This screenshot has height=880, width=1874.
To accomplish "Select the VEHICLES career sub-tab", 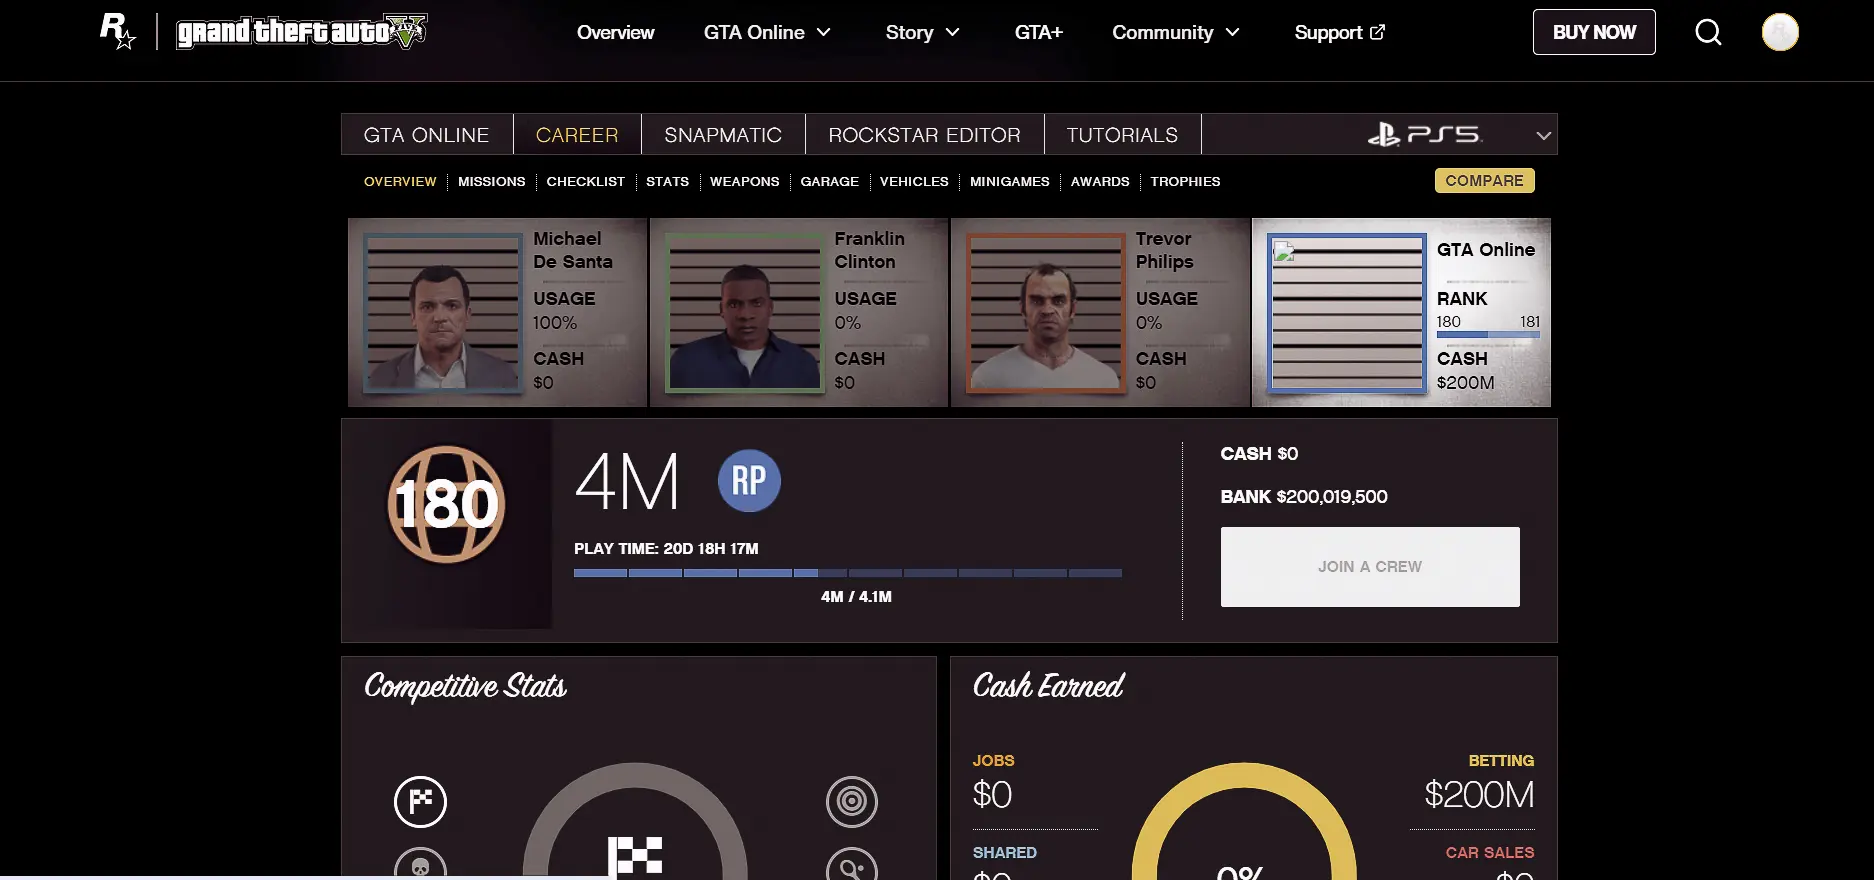I will point(914,181).
